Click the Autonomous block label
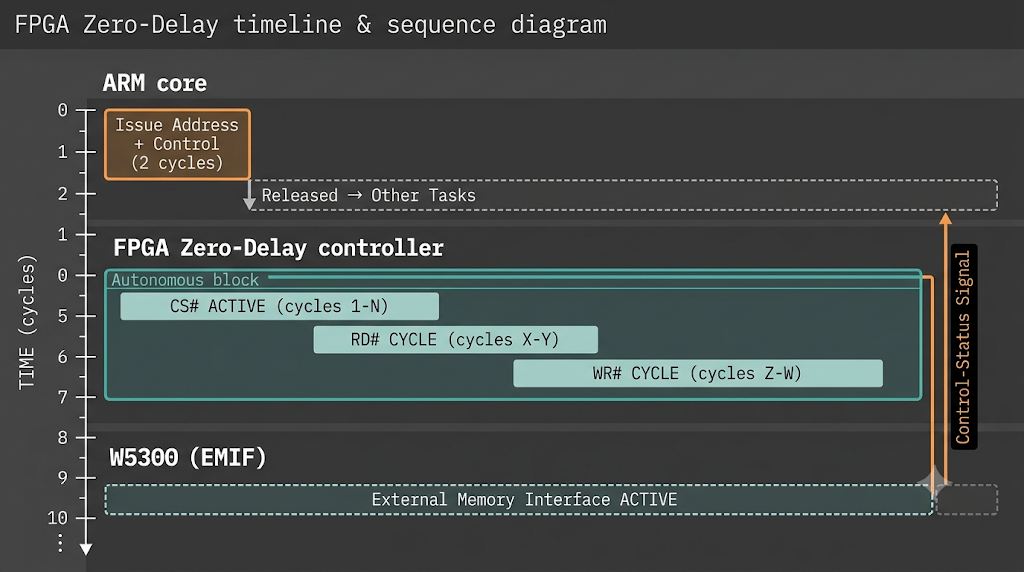 point(185,280)
